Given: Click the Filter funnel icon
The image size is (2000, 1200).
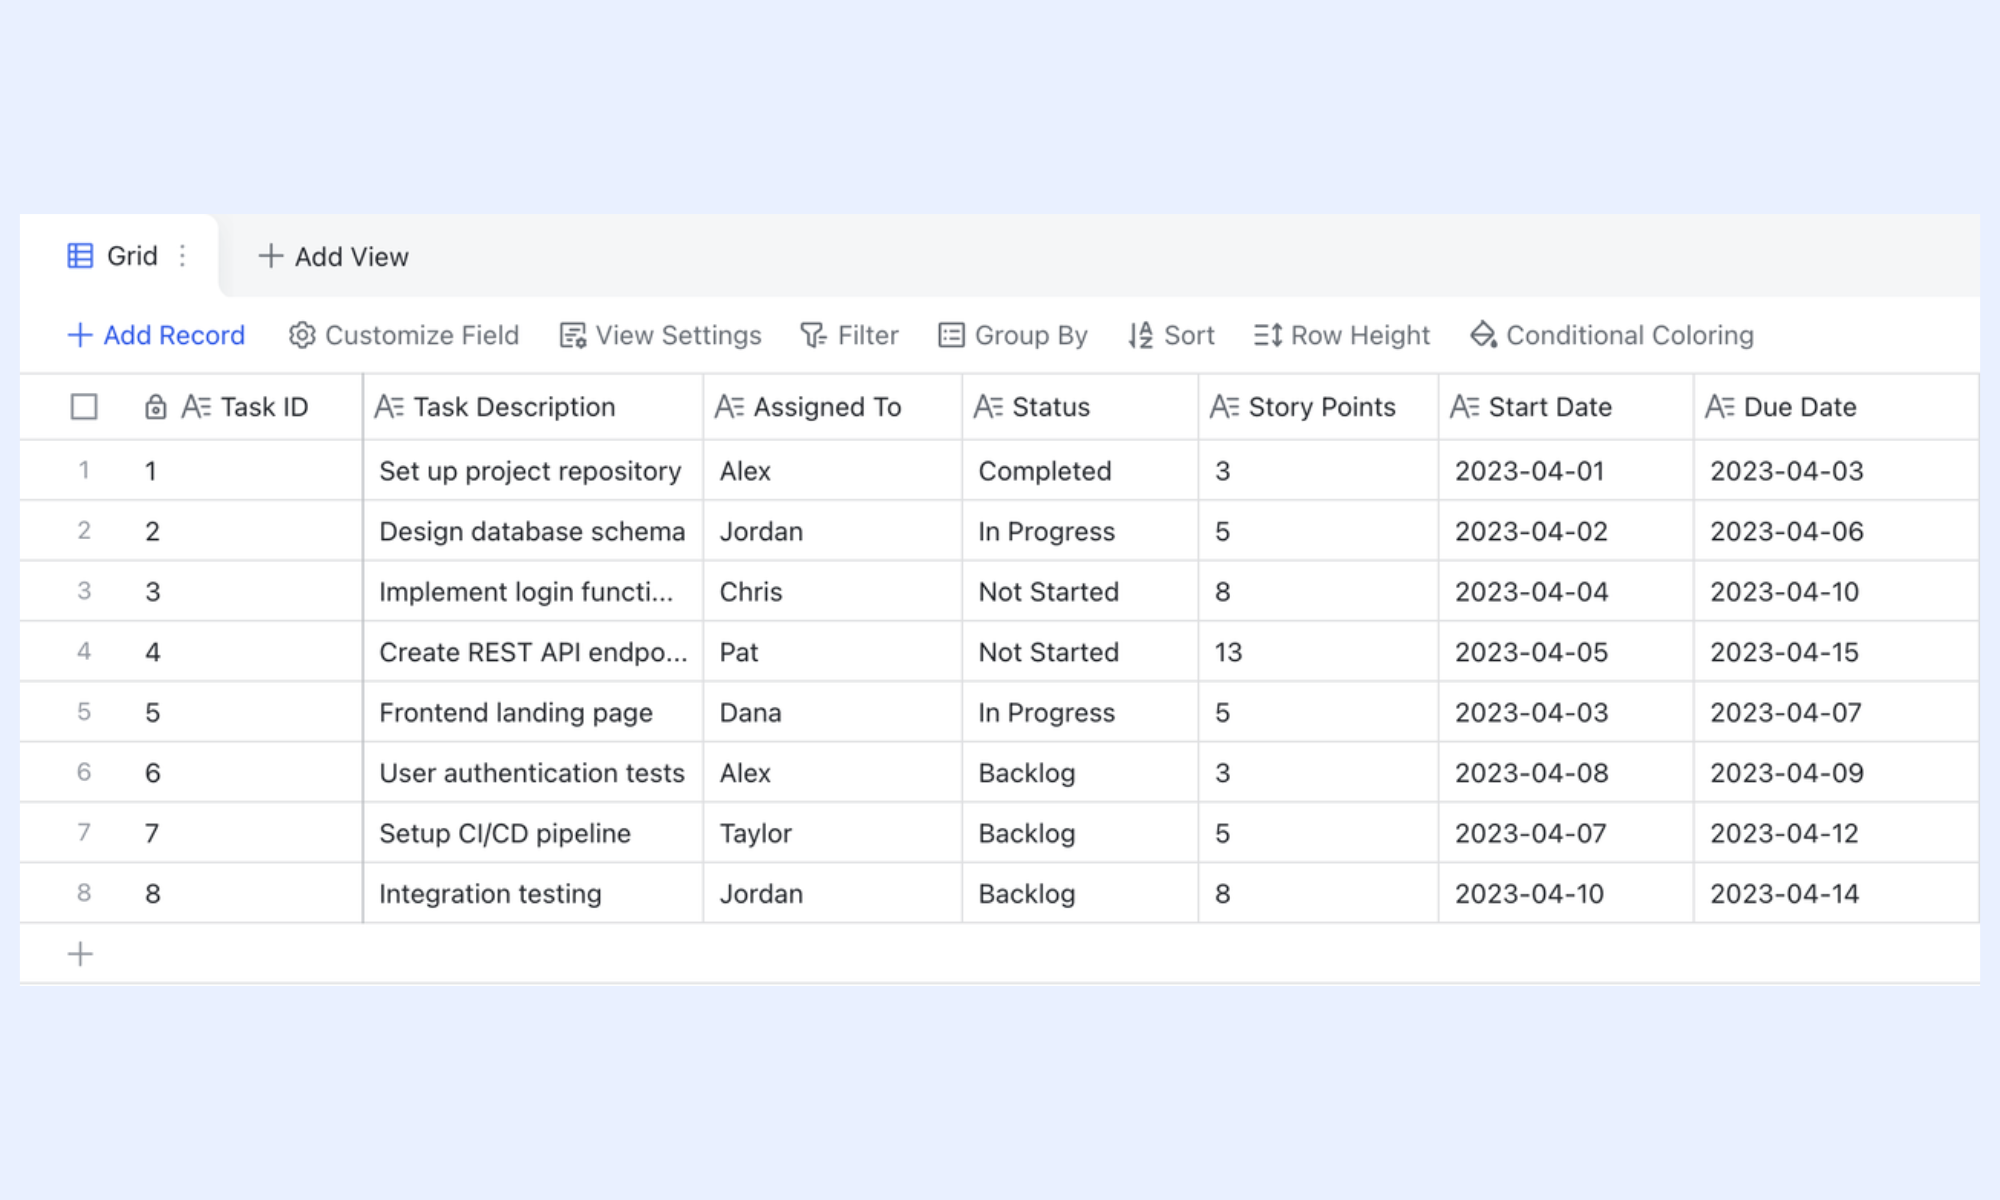Looking at the screenshot, I should coord(813,335).
